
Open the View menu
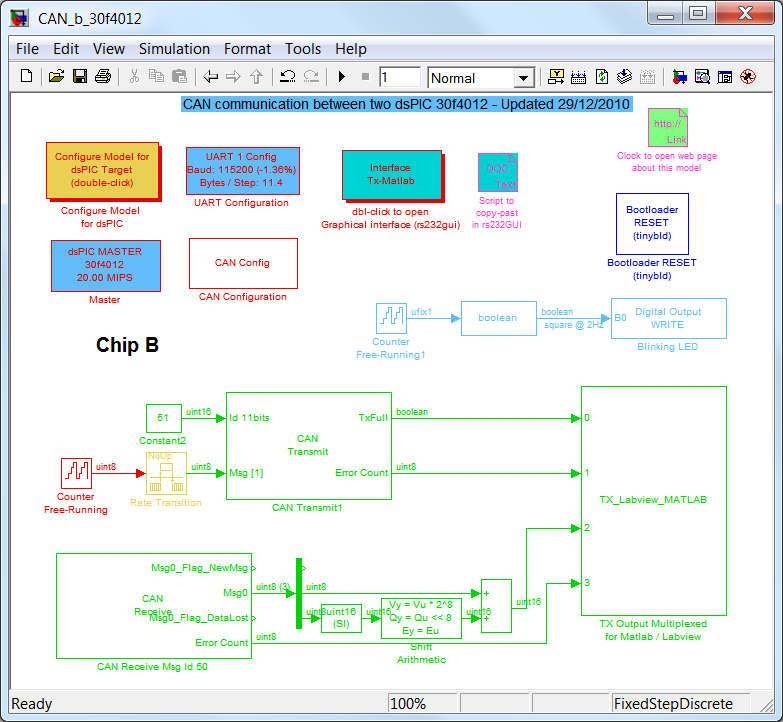(108, 49)
